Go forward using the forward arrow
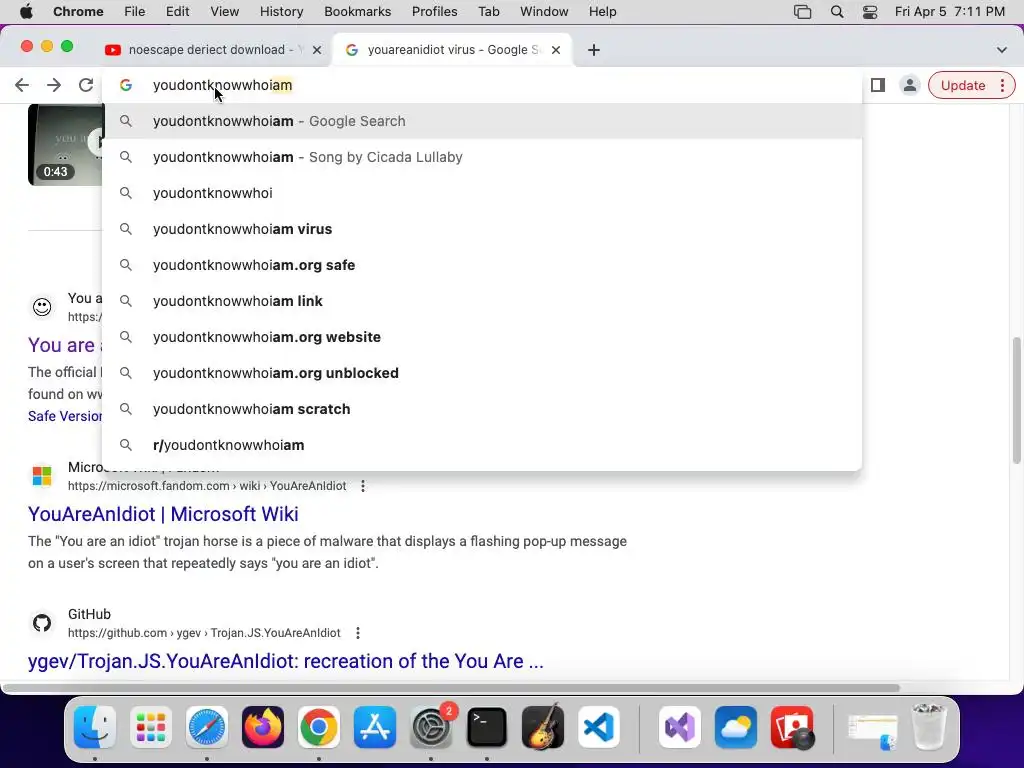 click(54, 85)
